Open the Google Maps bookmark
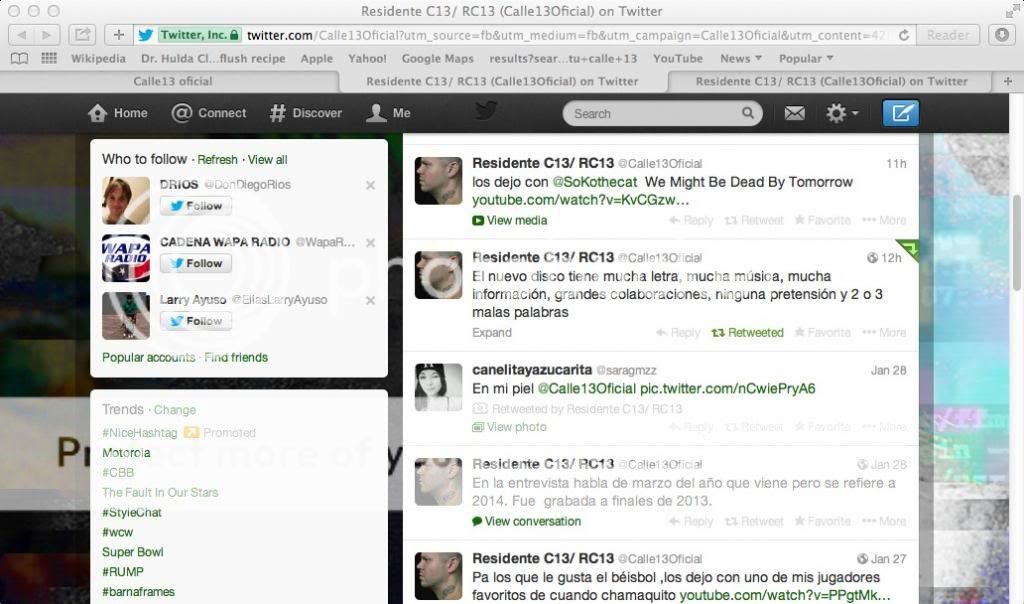The image size is (1024, 604). click(x=438, y=59)
